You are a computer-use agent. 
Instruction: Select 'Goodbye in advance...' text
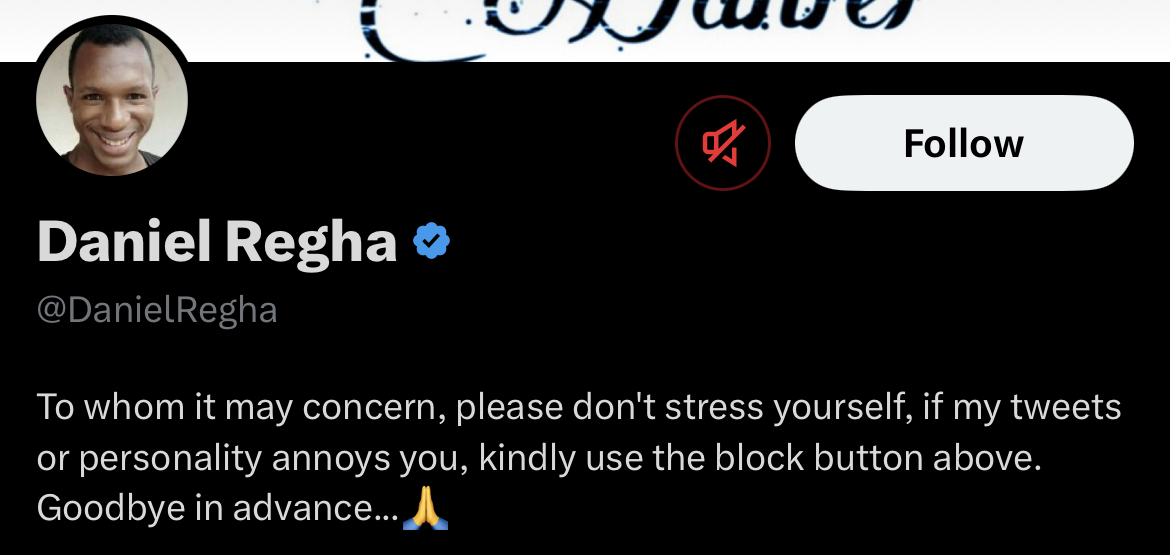coord(218,508)
